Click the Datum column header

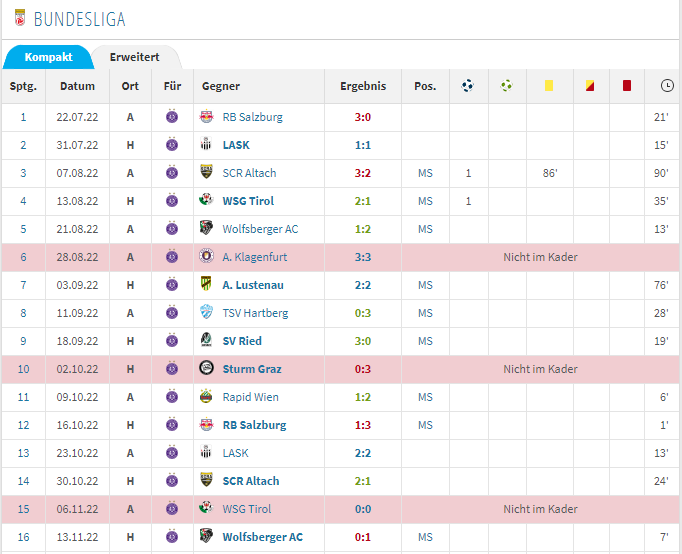point(77,86)
